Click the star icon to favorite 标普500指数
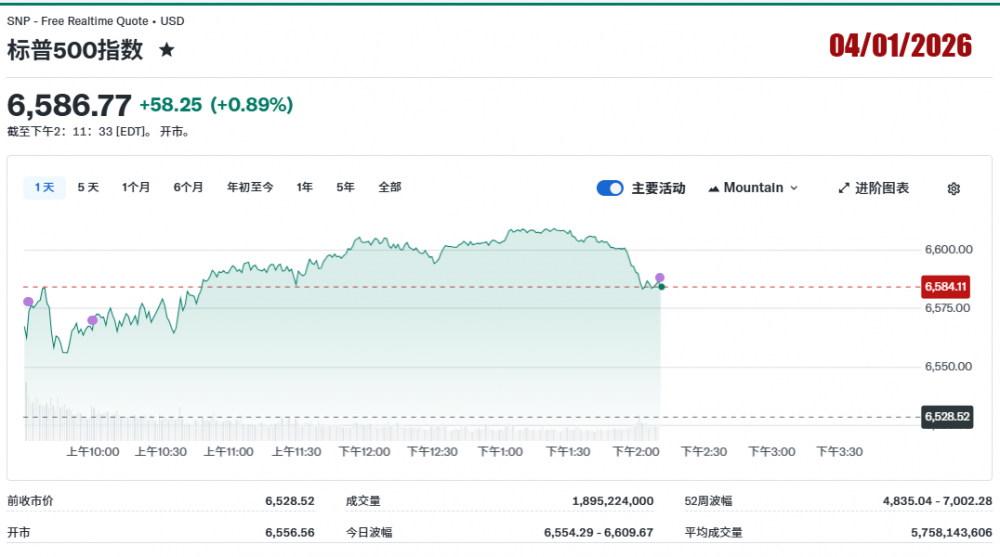The image size is (1000, 557). click(x=167, y=50)
